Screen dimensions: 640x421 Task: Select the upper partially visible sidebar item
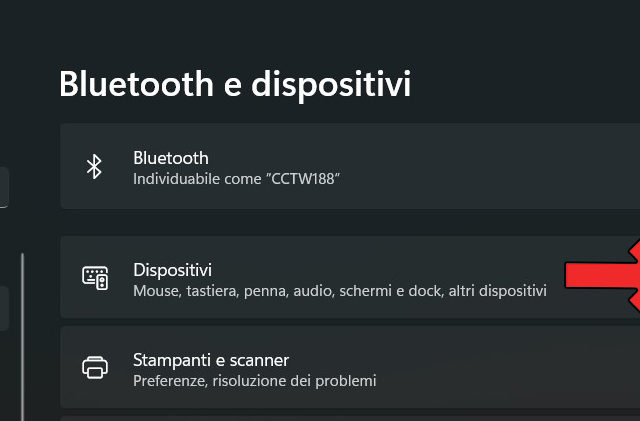pos(4,188)
